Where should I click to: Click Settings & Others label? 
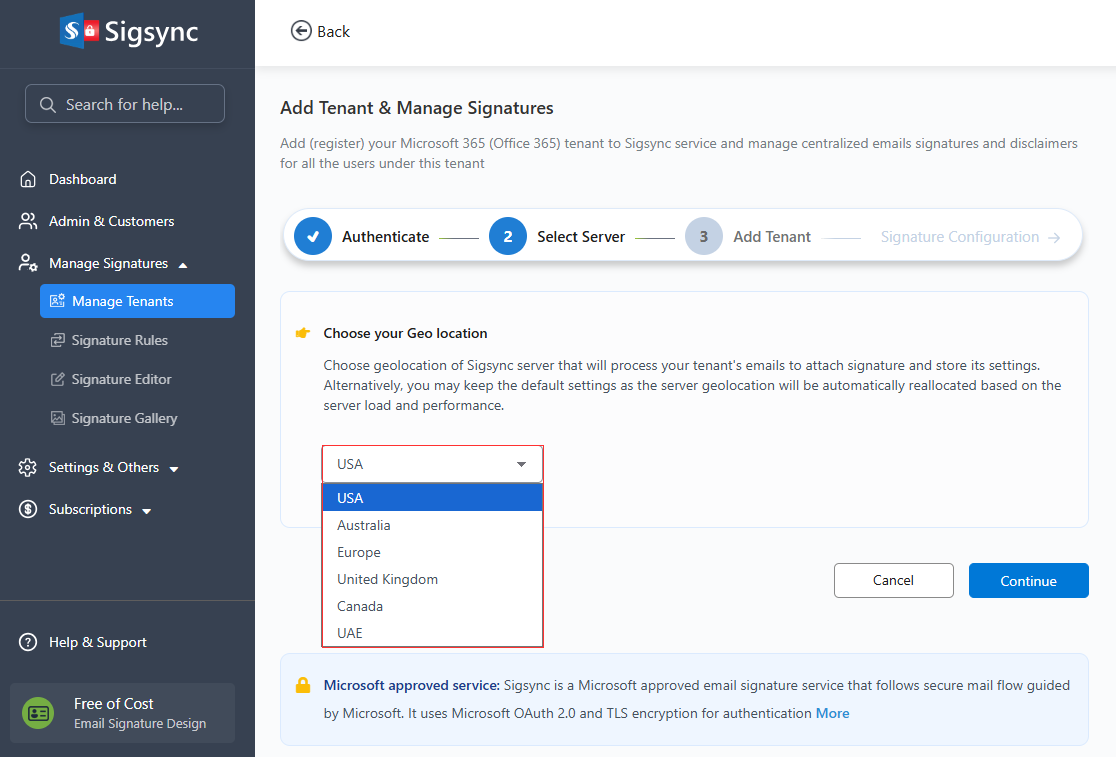tap(104, 467)
